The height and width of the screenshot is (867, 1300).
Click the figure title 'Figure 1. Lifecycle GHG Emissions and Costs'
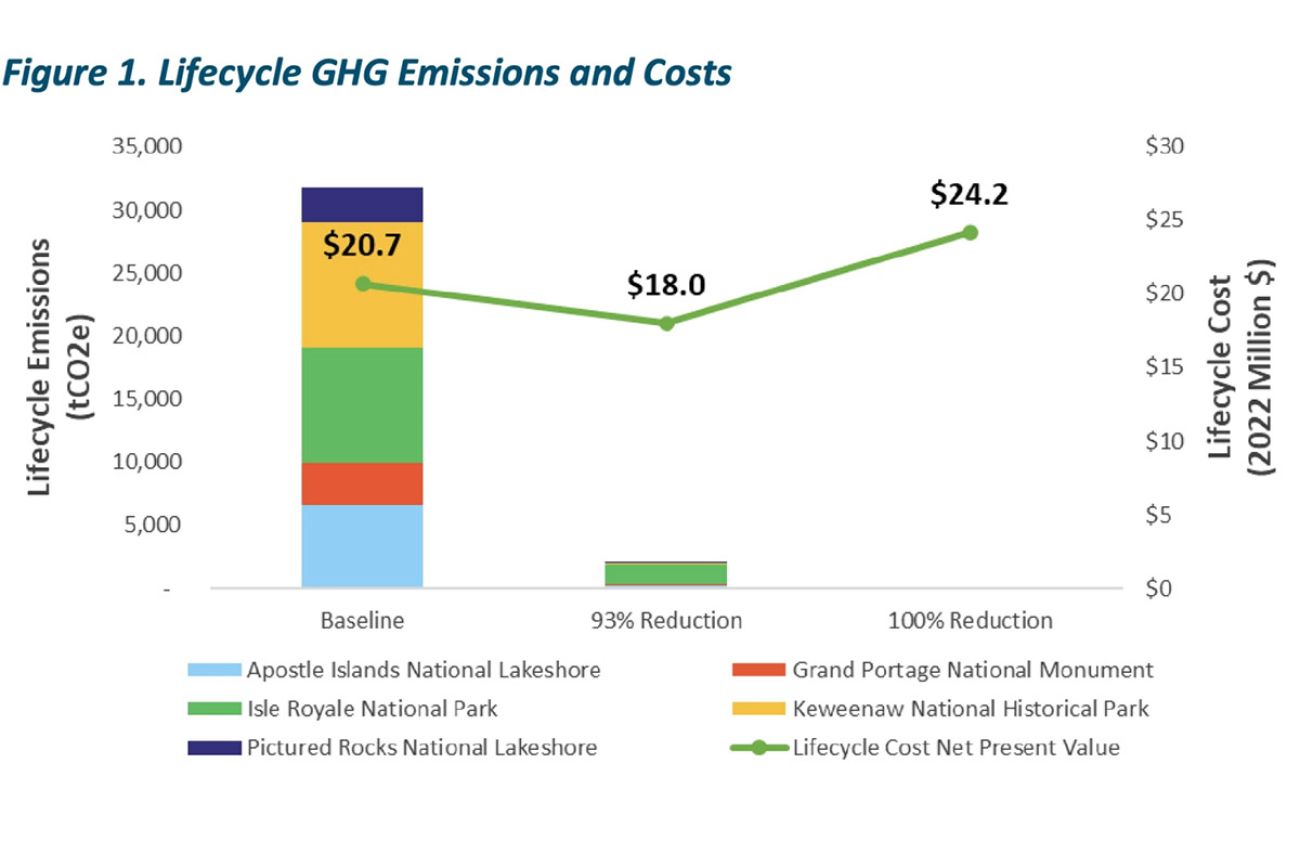pyautogui.click(x=366, y=73)
